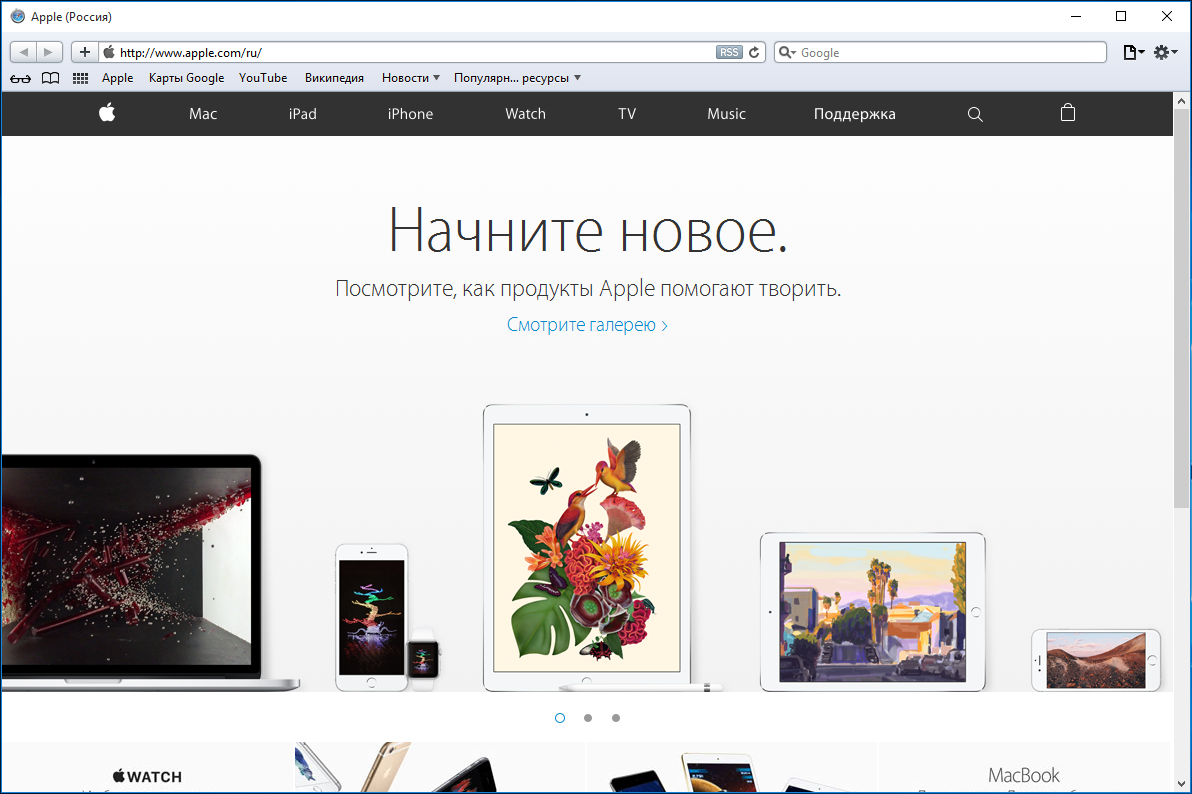Select Mac in the navigation bar

click(x=203, y=114)
